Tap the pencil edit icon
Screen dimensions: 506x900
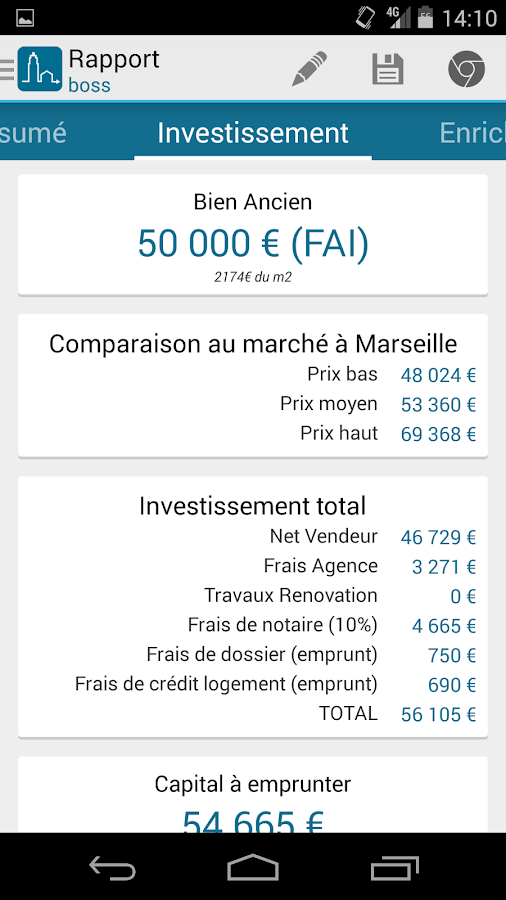pyautogui.click(x=309, y=69)
